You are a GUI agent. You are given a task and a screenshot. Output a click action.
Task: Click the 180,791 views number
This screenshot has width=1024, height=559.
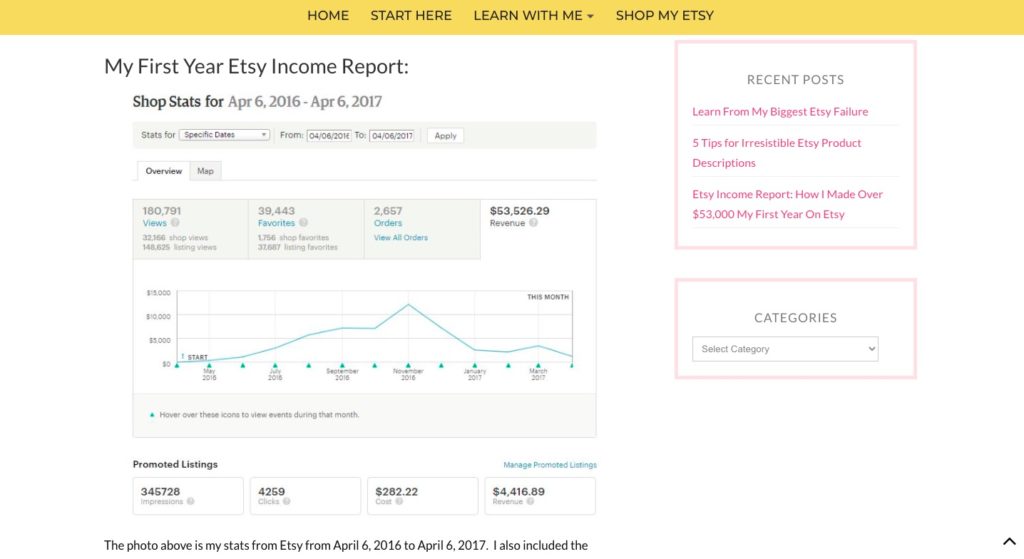pyautogui.click(x=162, y=211)
